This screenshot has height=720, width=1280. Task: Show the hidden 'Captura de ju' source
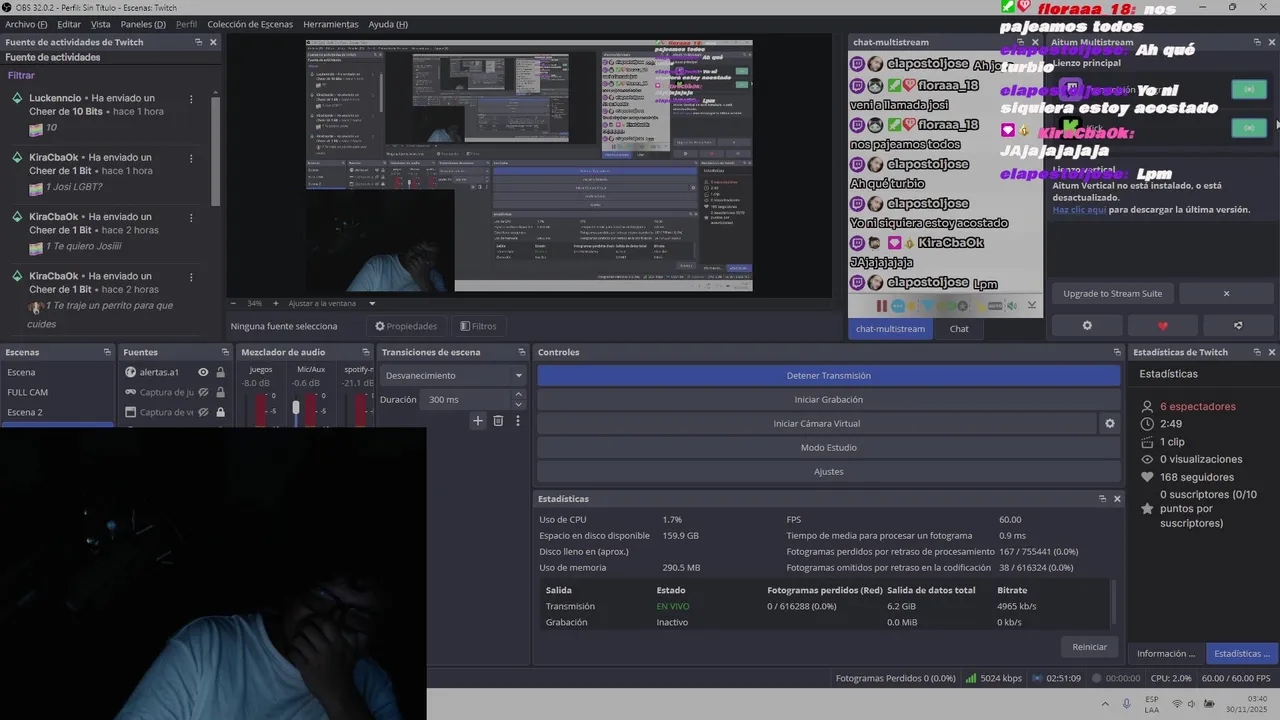203,392
